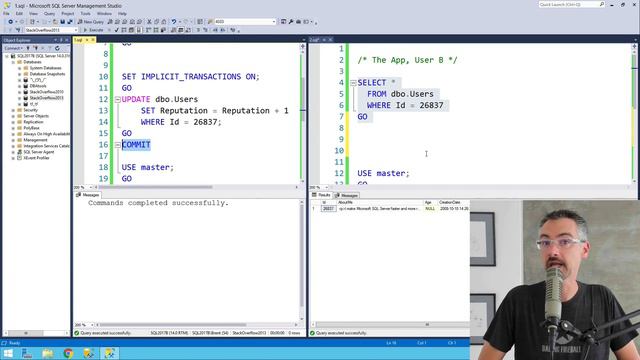The height and width of the screenshot is (360, 640).
Task: Open the Start menu Windows icon
Action: [8, 353]
